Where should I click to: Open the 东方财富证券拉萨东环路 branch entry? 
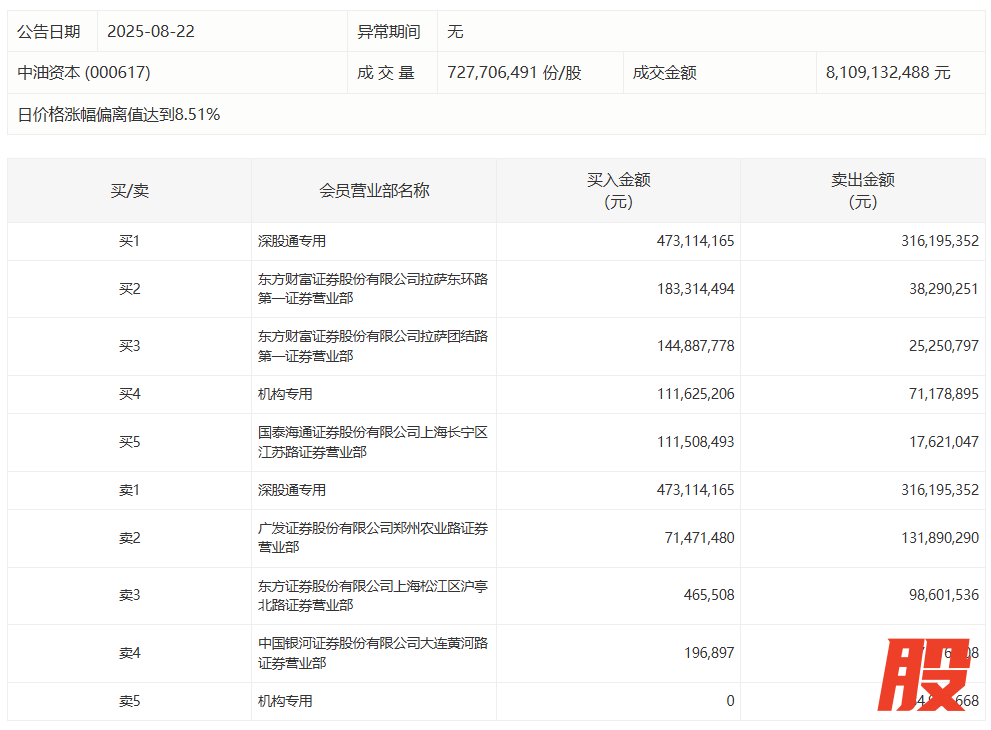tap(372, 289)
